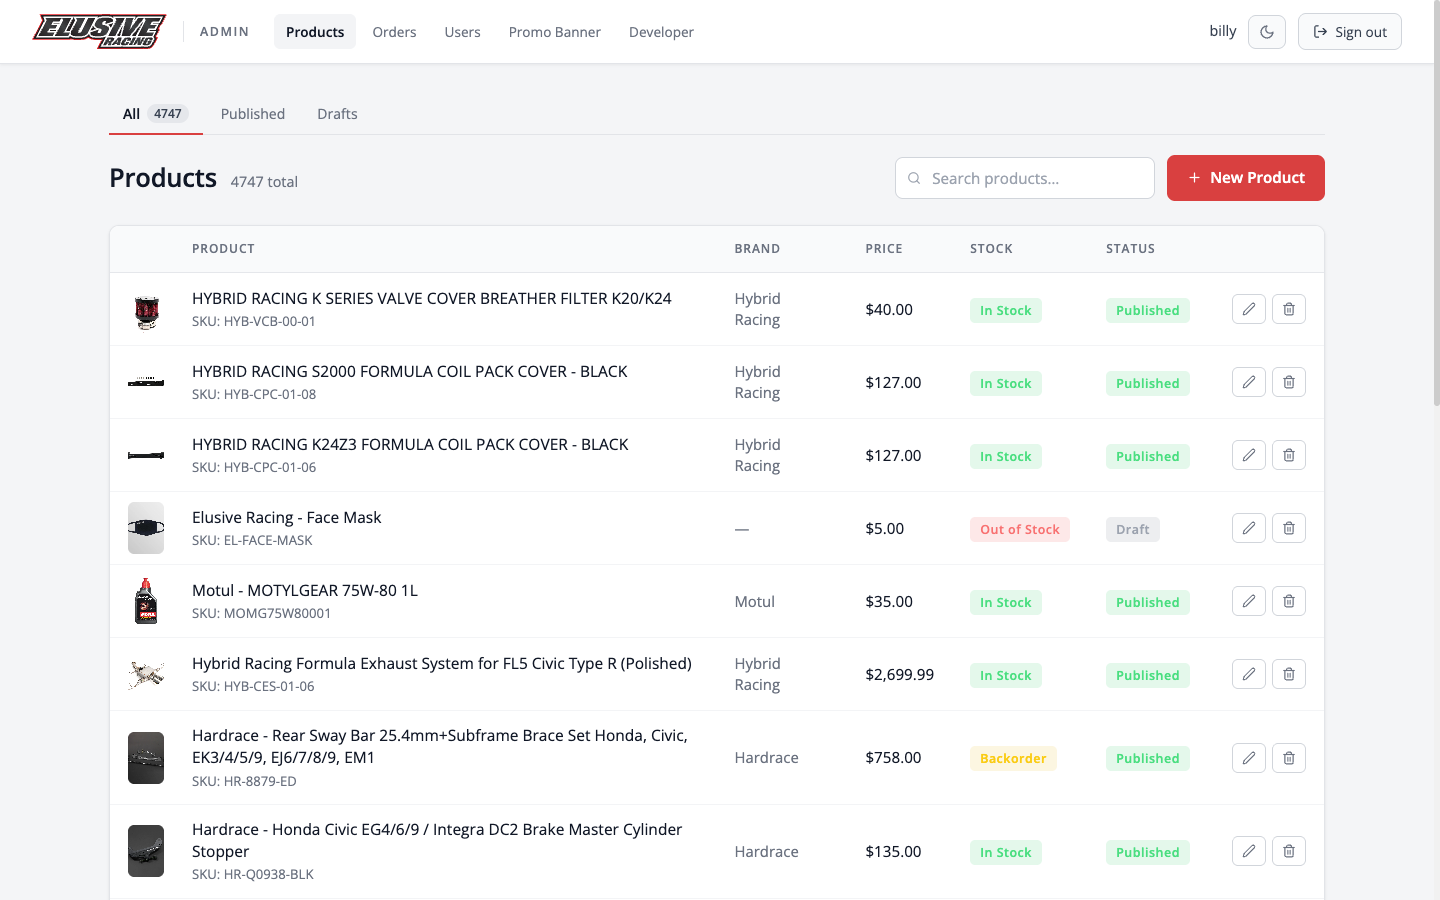Select the All products tab
The width and height of the screenshot is (1440, 900).
click(155, 114)
